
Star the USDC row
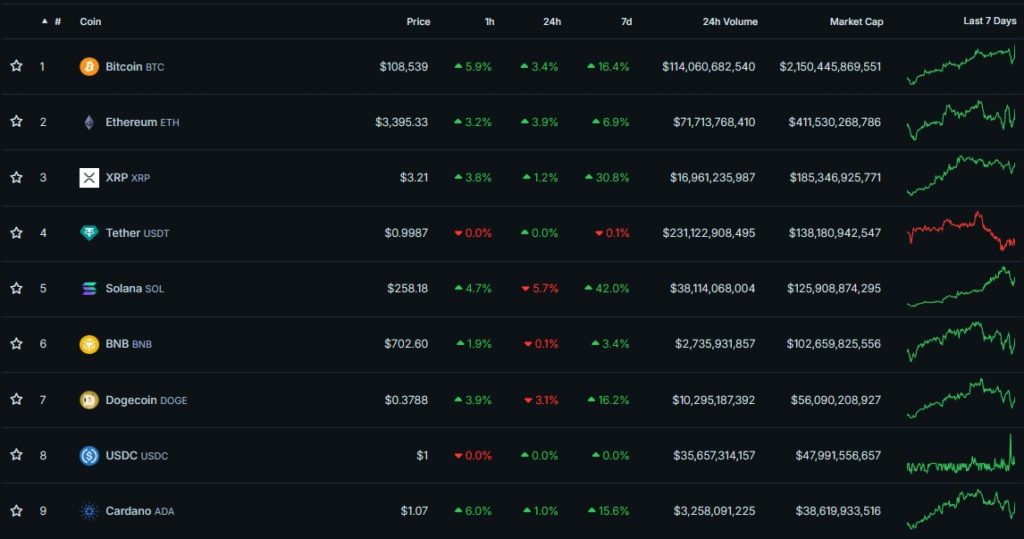(x=16, y=455)
